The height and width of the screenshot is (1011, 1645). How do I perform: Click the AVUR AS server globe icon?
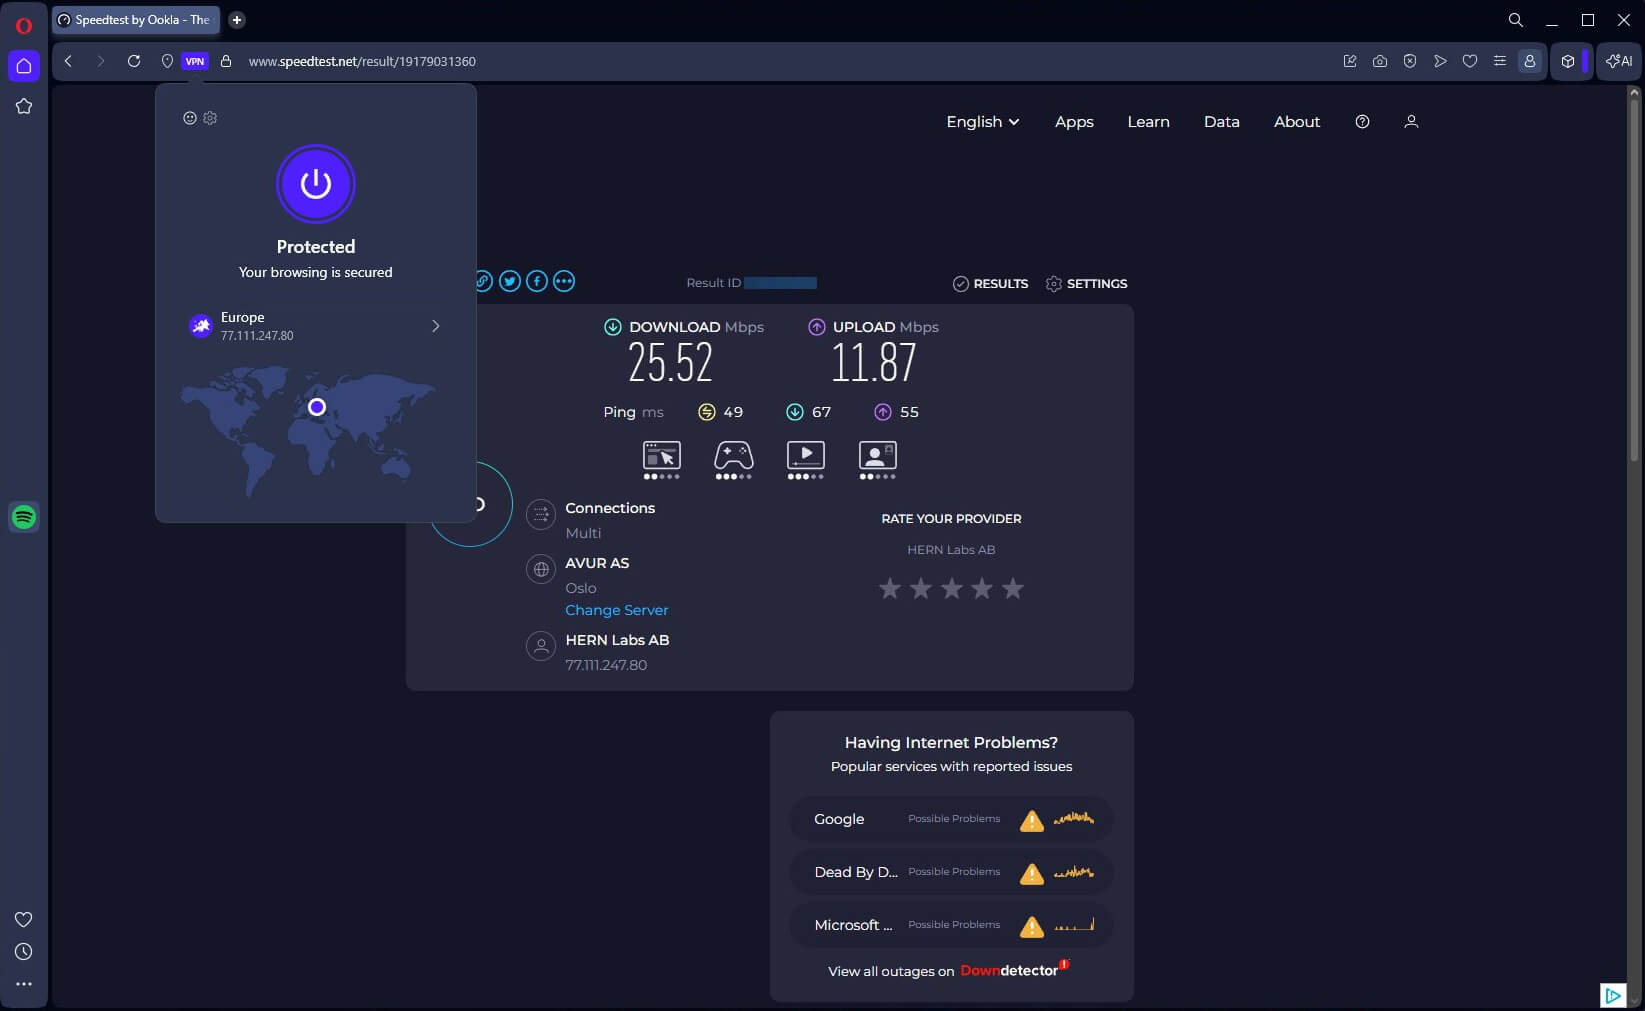541,570
